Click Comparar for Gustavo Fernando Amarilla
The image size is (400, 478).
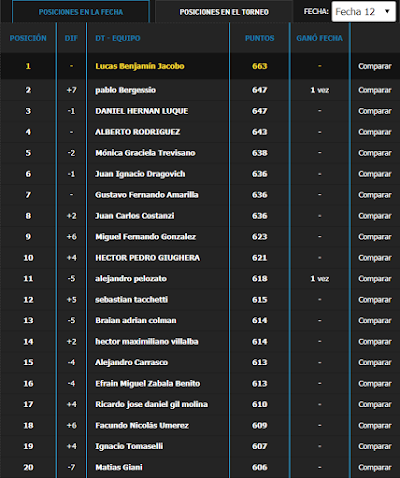pyautogui.click(x=375, y=195)
